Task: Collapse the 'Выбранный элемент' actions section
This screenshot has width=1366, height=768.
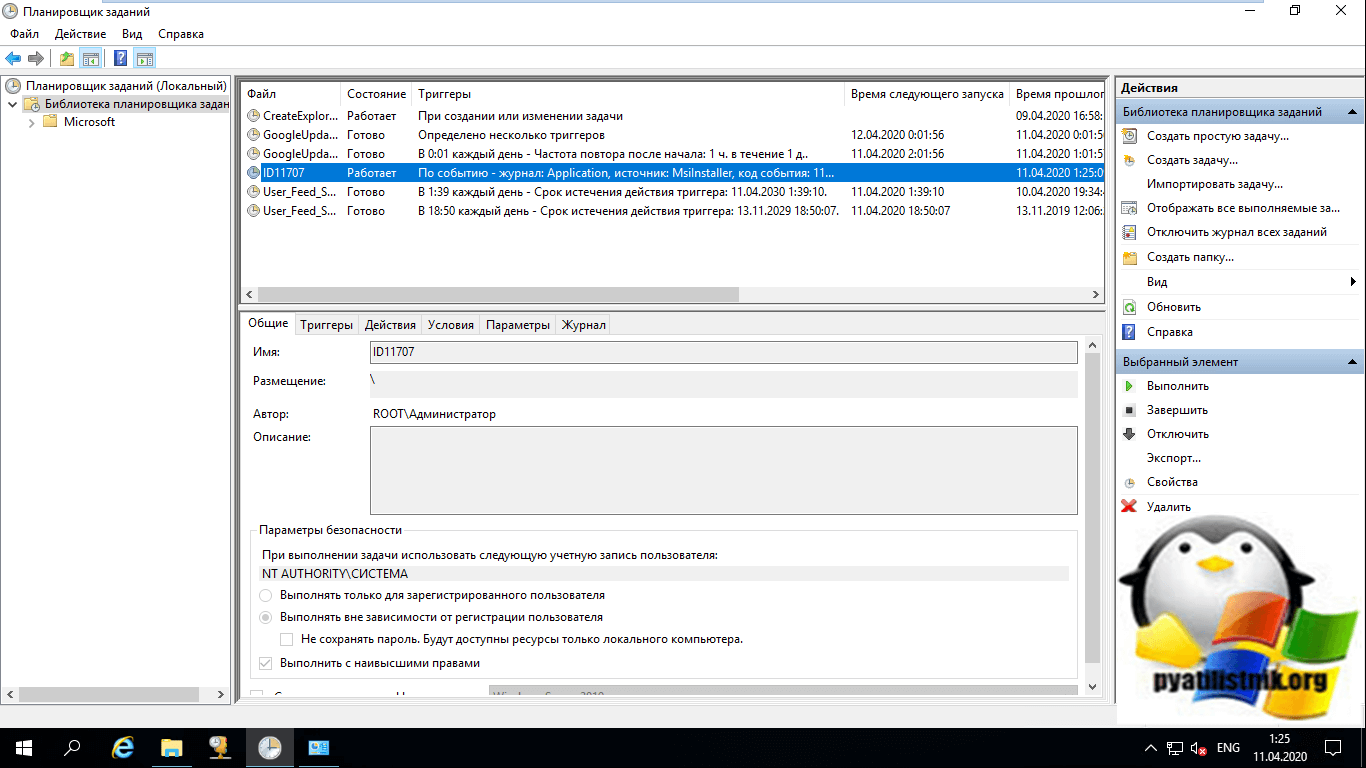Action: coord(1352,362)
